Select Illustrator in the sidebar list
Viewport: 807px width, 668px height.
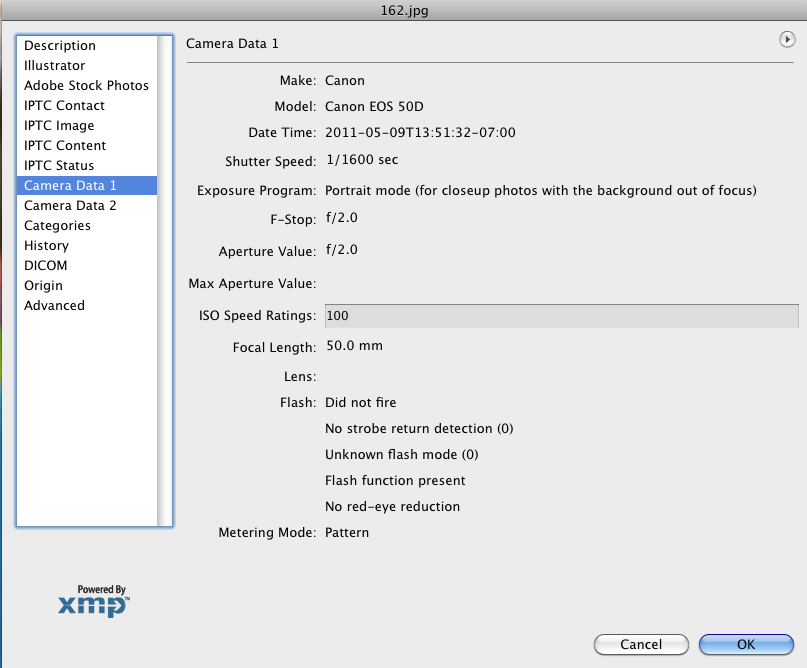click(x=55, y=65)
